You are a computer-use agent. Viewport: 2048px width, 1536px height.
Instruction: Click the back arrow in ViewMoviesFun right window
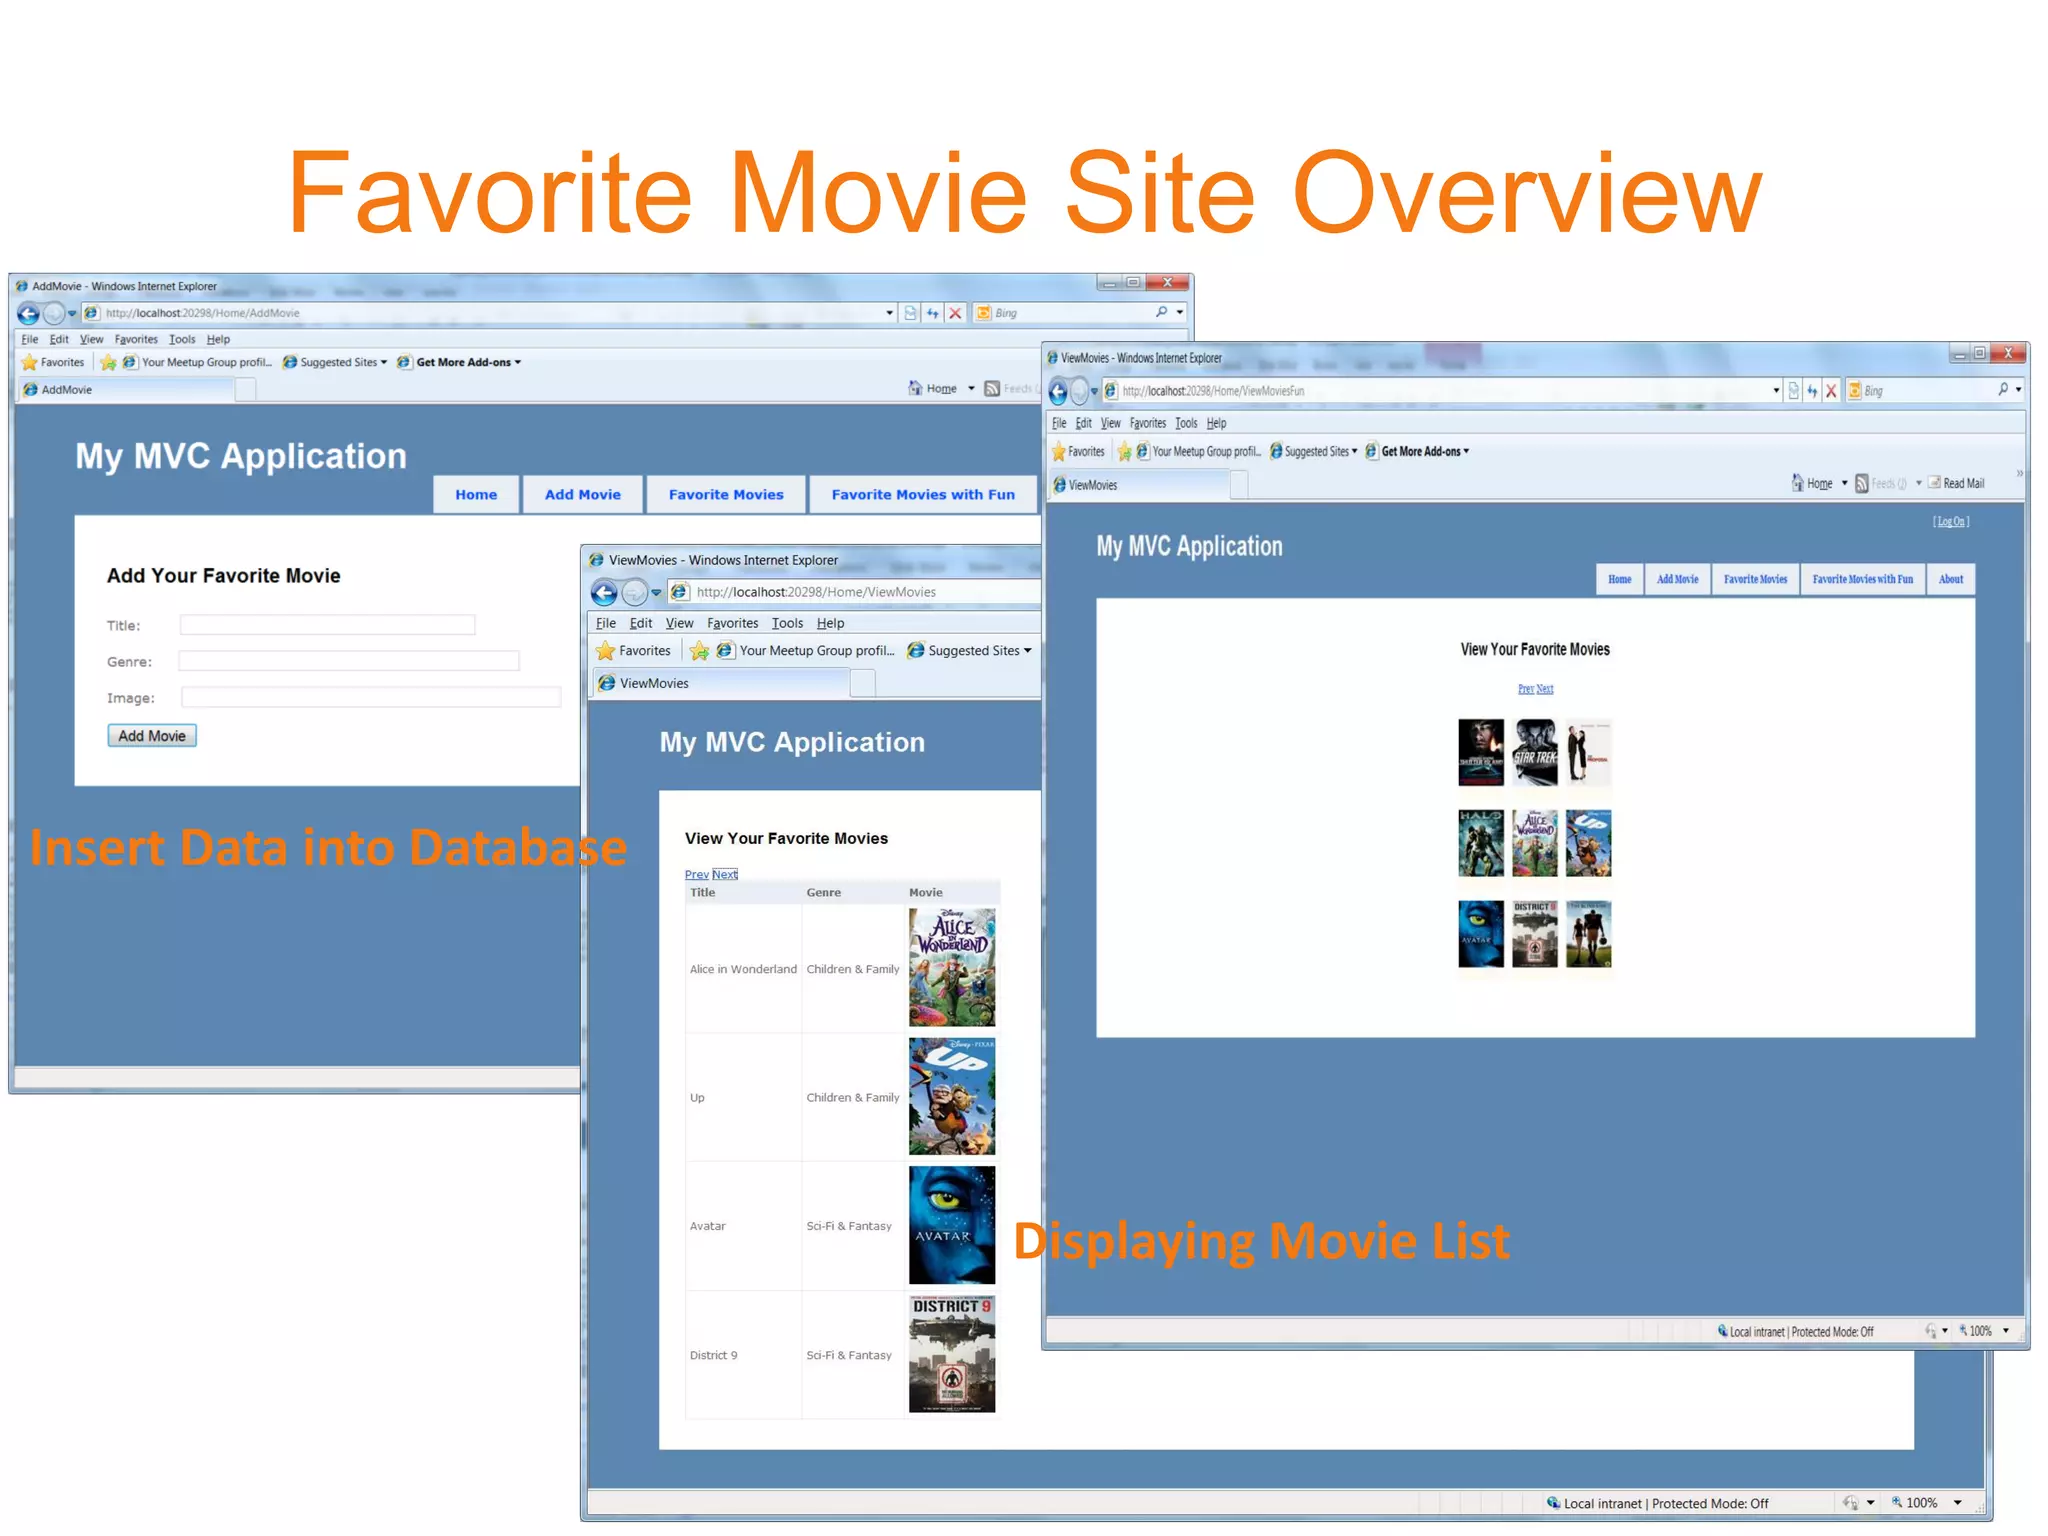1057,391
